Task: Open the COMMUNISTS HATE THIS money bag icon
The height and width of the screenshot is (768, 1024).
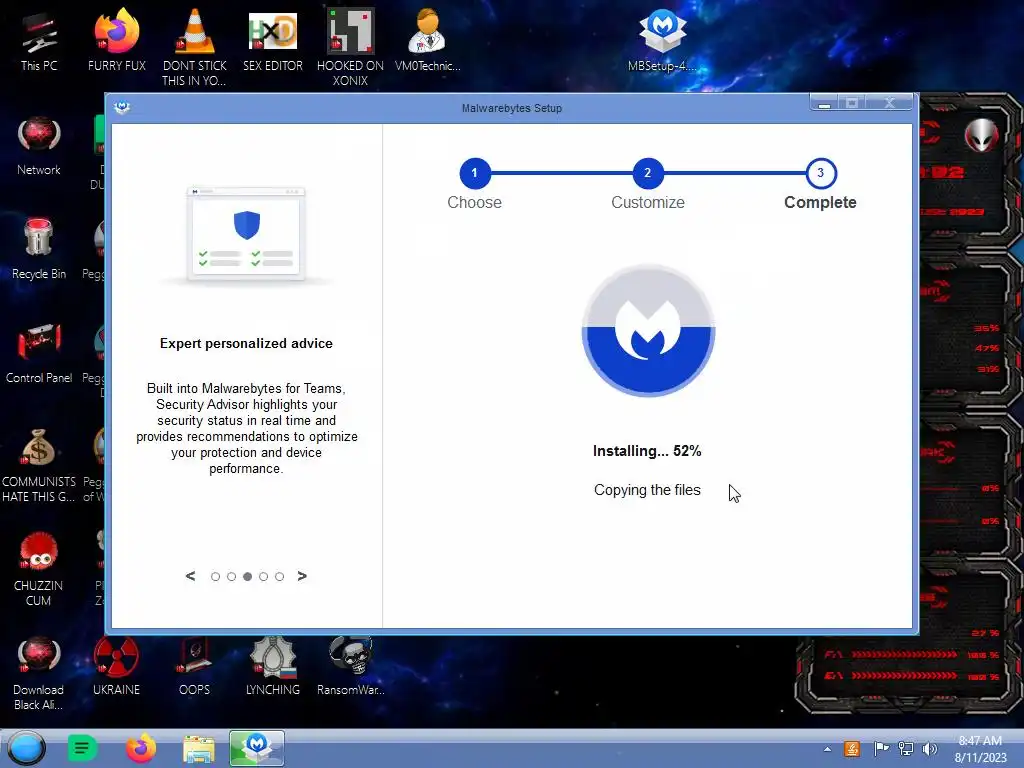Action: [x=39, y=465]
